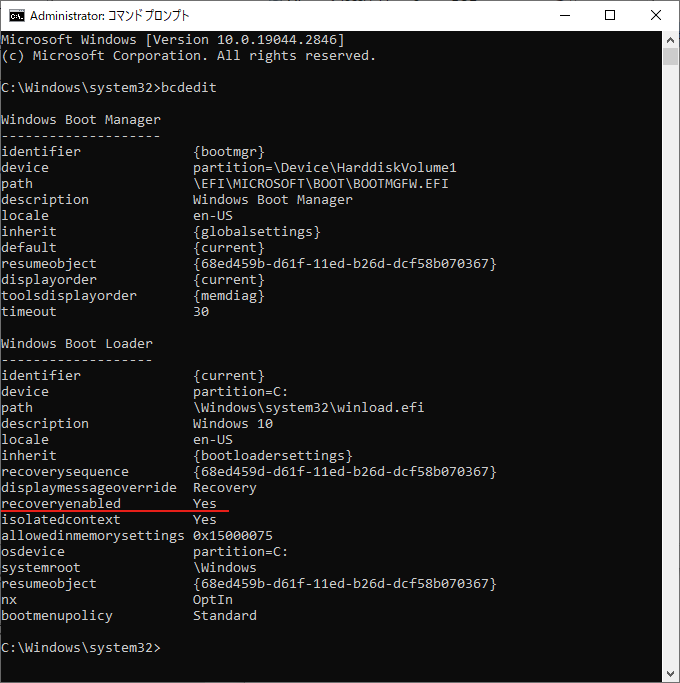Click the final 'C:\Windows\system32>' prompt
680x683 pixels.
tap(81, 648)
